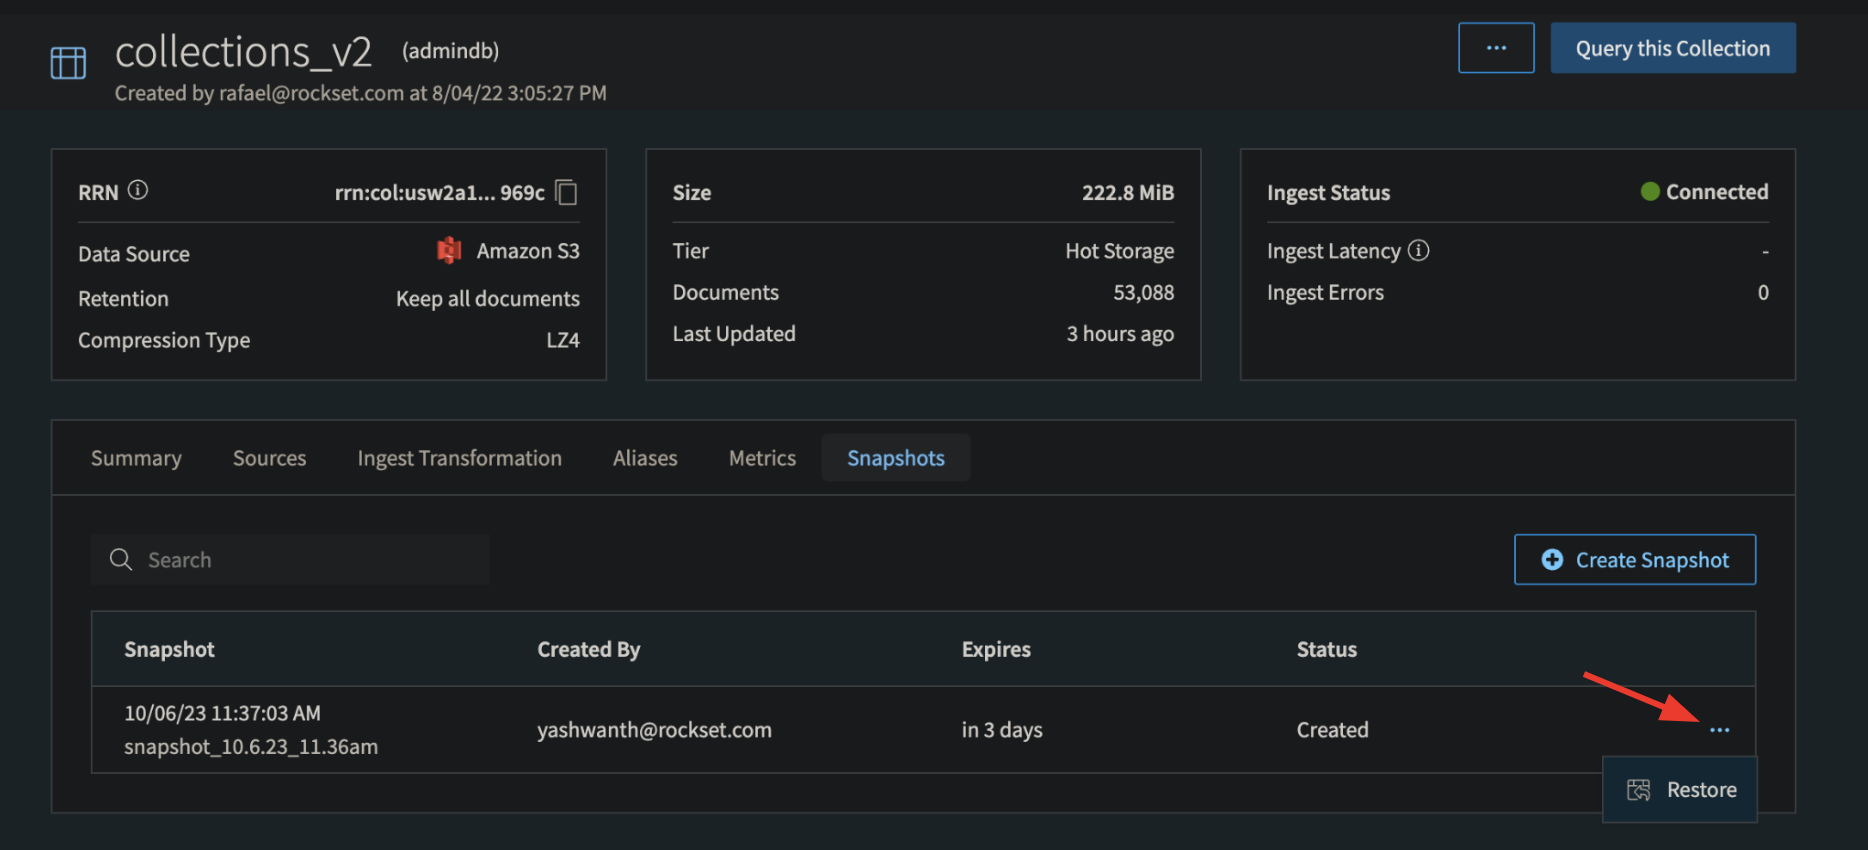Click the 'in 3 days' expiry value
Image resolution: width=1868 pixels, height=850 pixels.
pos(1002,730)
